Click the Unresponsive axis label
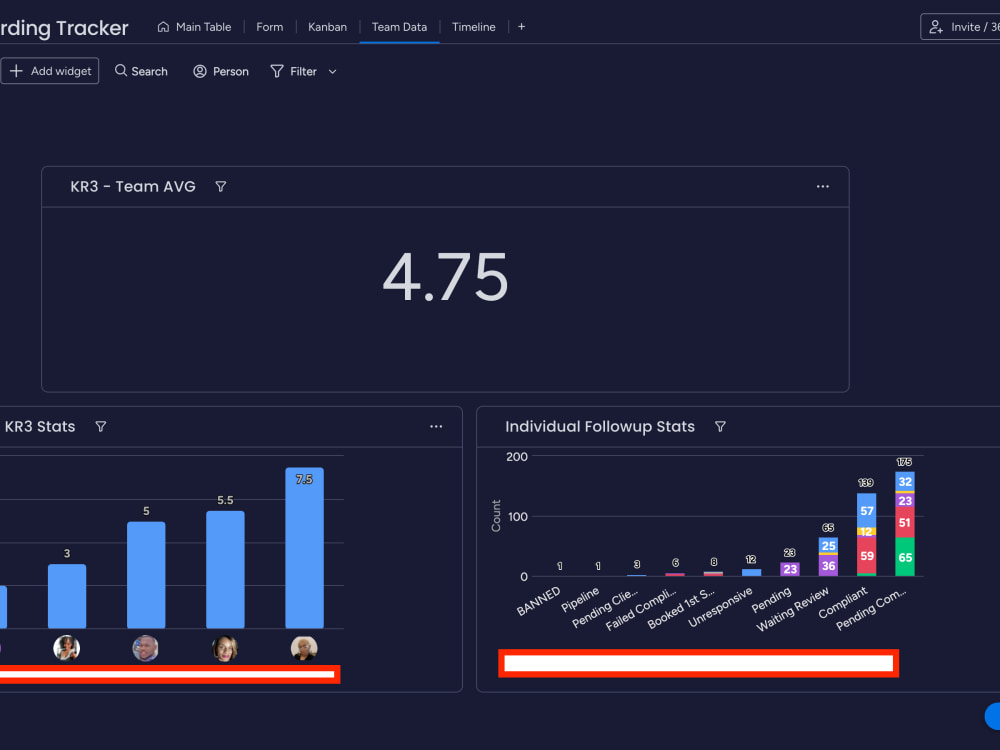Image resolution: width=1000 pixels, height=750 pixels. [x=720, y=607]
